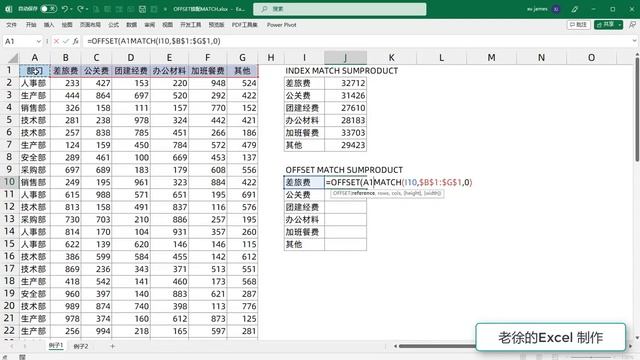Click cell F2 with value 948
This screenshot has height=360, width=640.
[x=208, y=83]
